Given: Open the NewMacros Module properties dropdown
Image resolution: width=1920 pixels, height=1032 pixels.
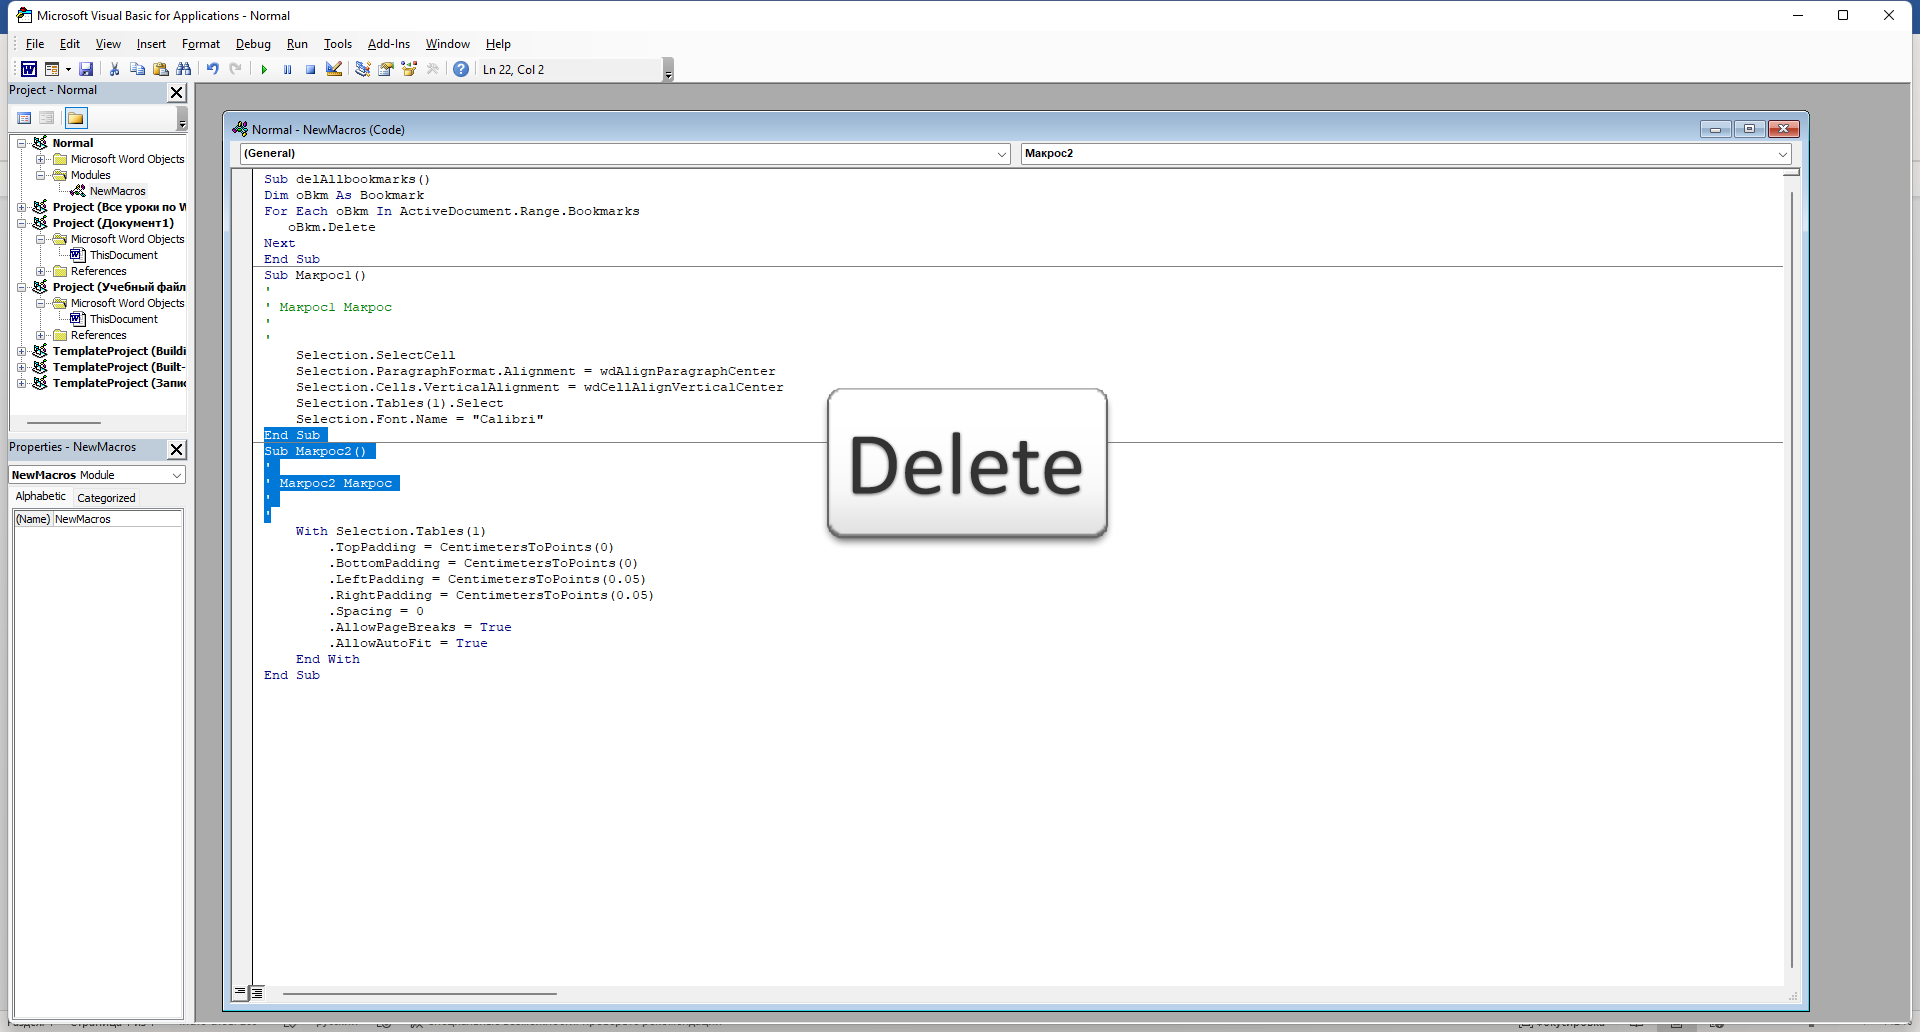Looking at the screenshot, I should pos(176,475).
